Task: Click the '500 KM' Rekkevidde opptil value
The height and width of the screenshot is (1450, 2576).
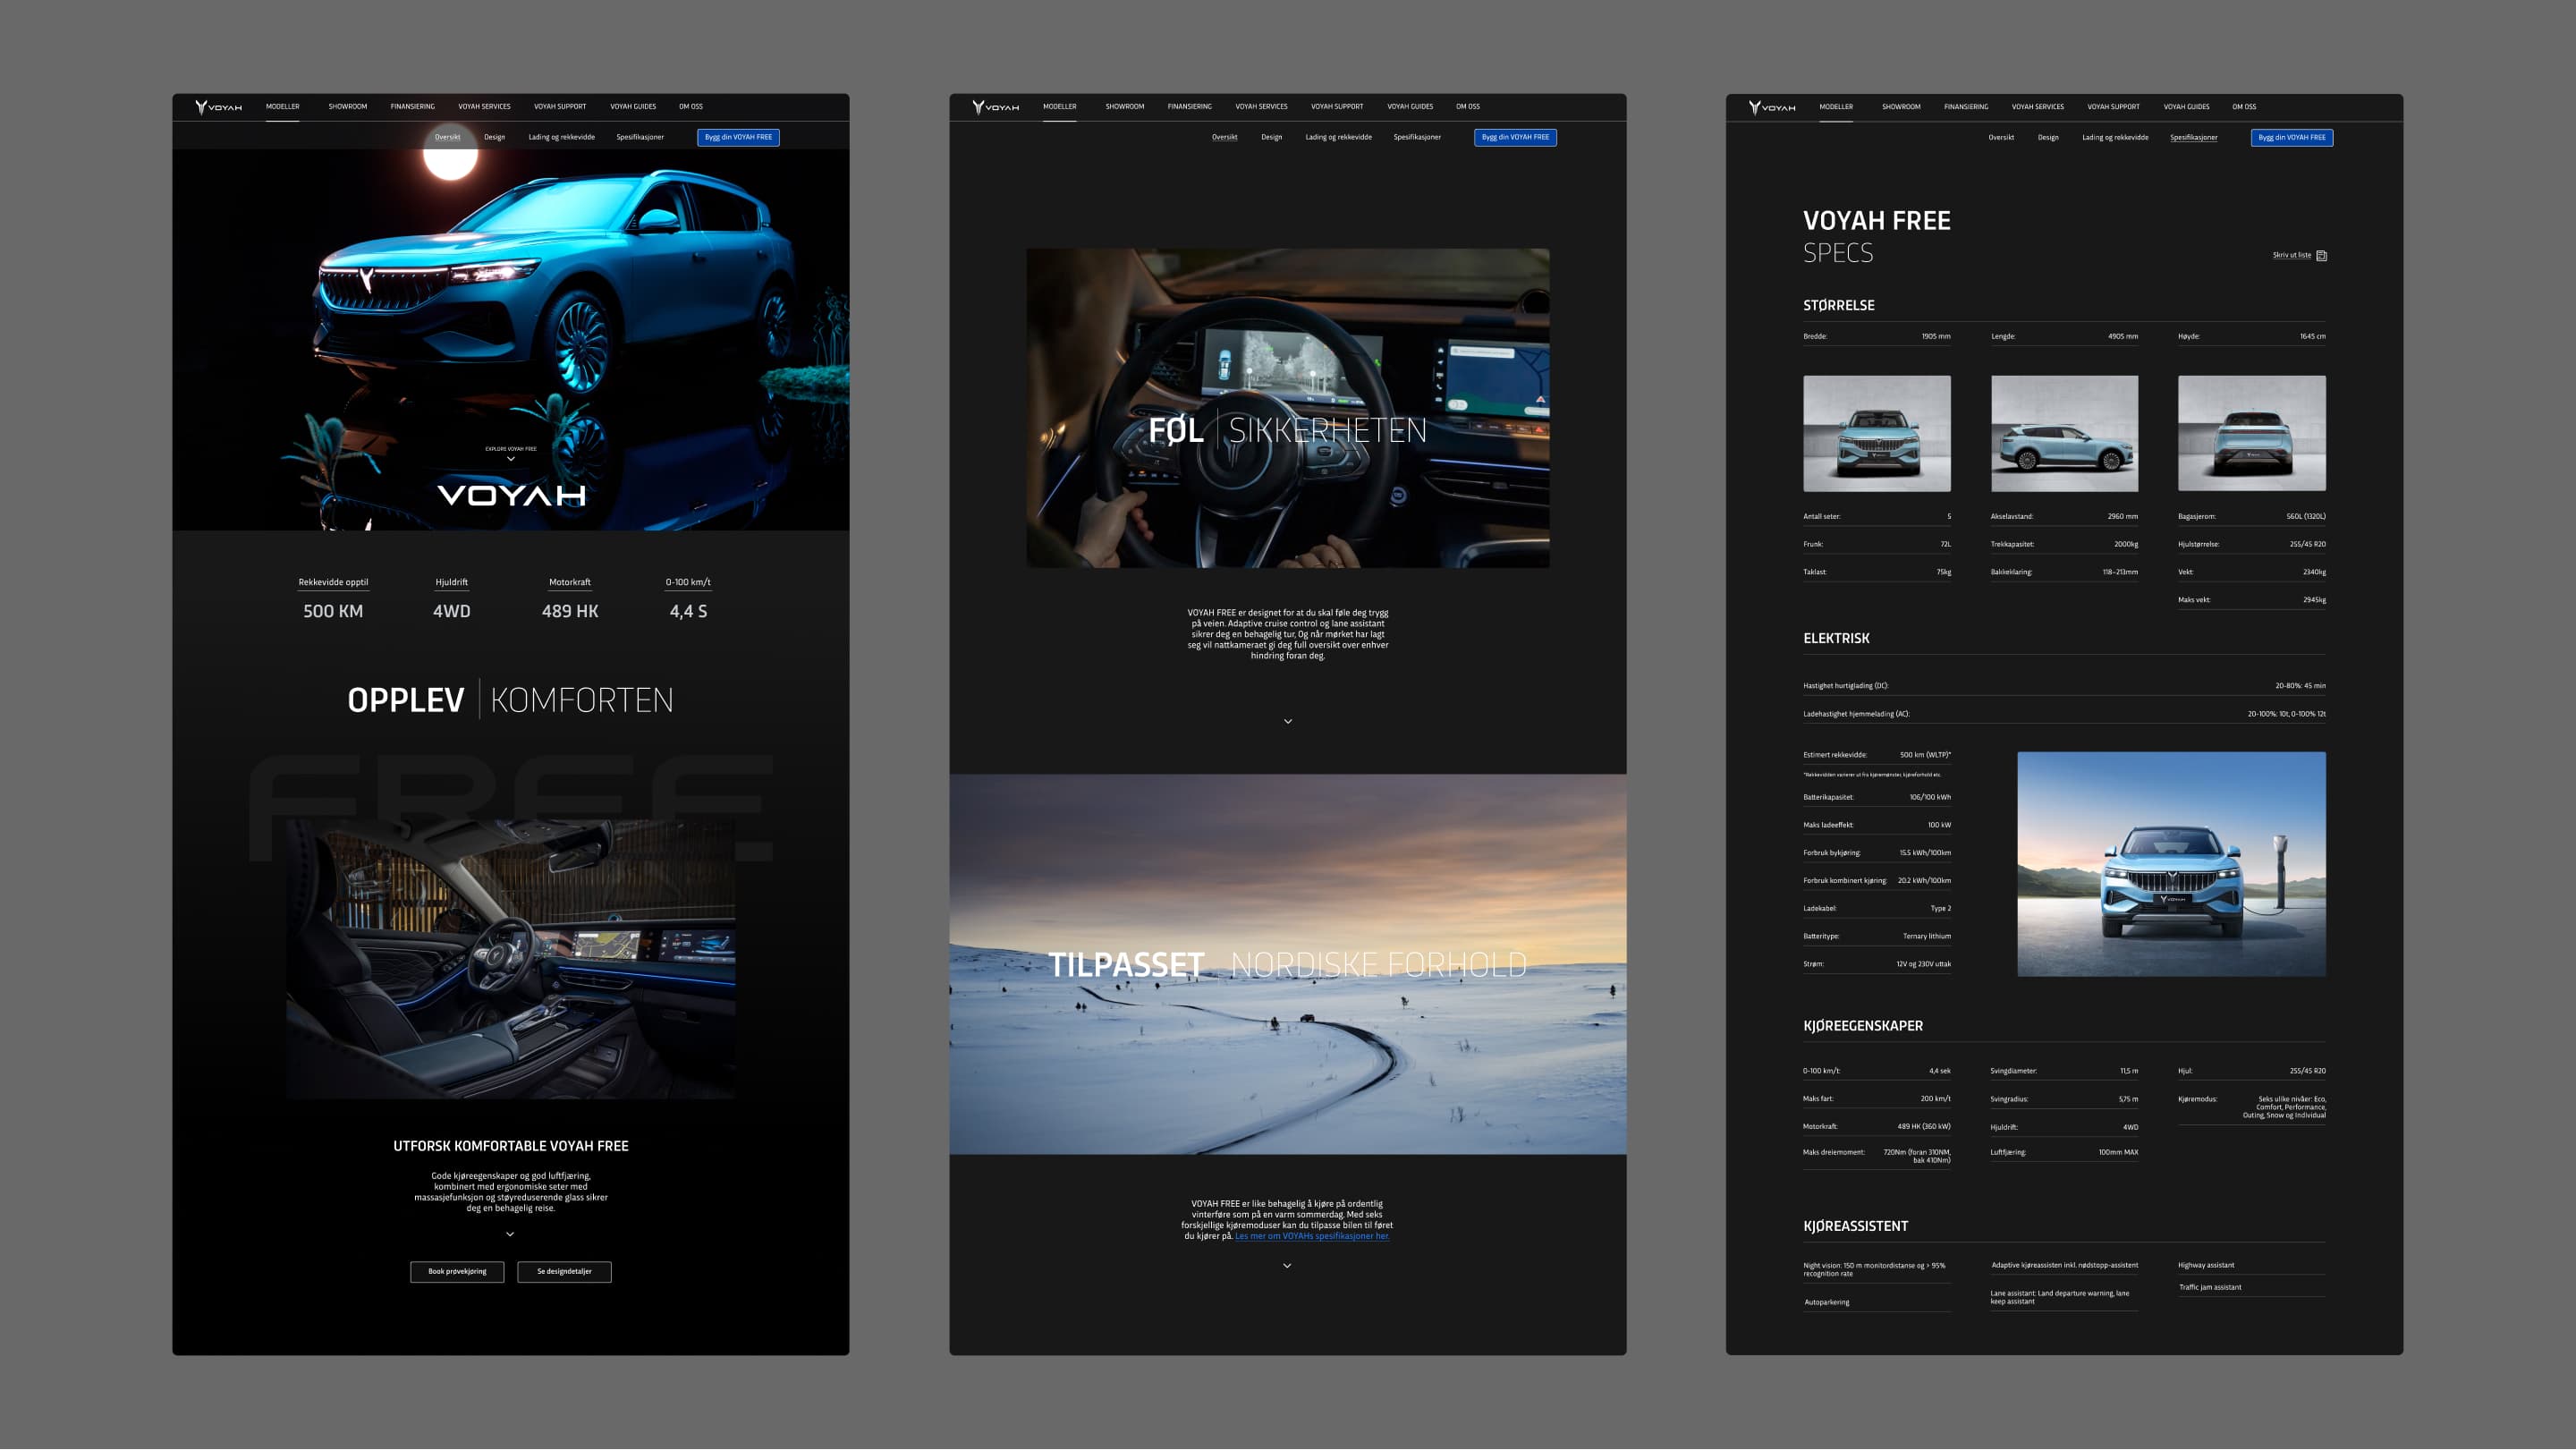Action: point(333,611)
